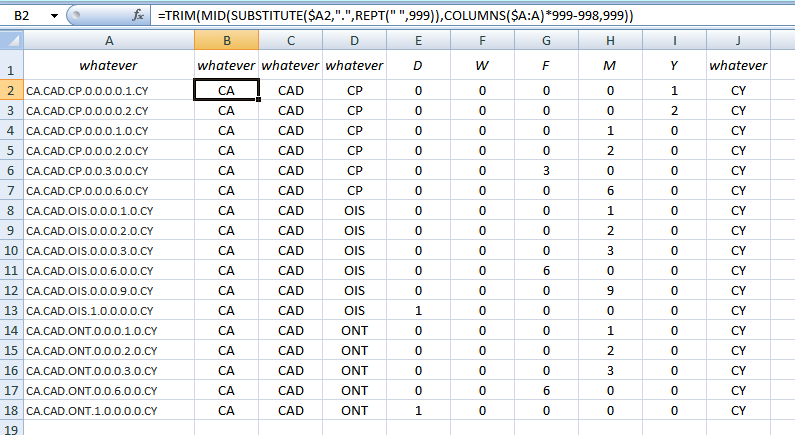This screenshot has width=795, height=435.
Task: Click cell J2 containing CY
Action: (738, 91)
